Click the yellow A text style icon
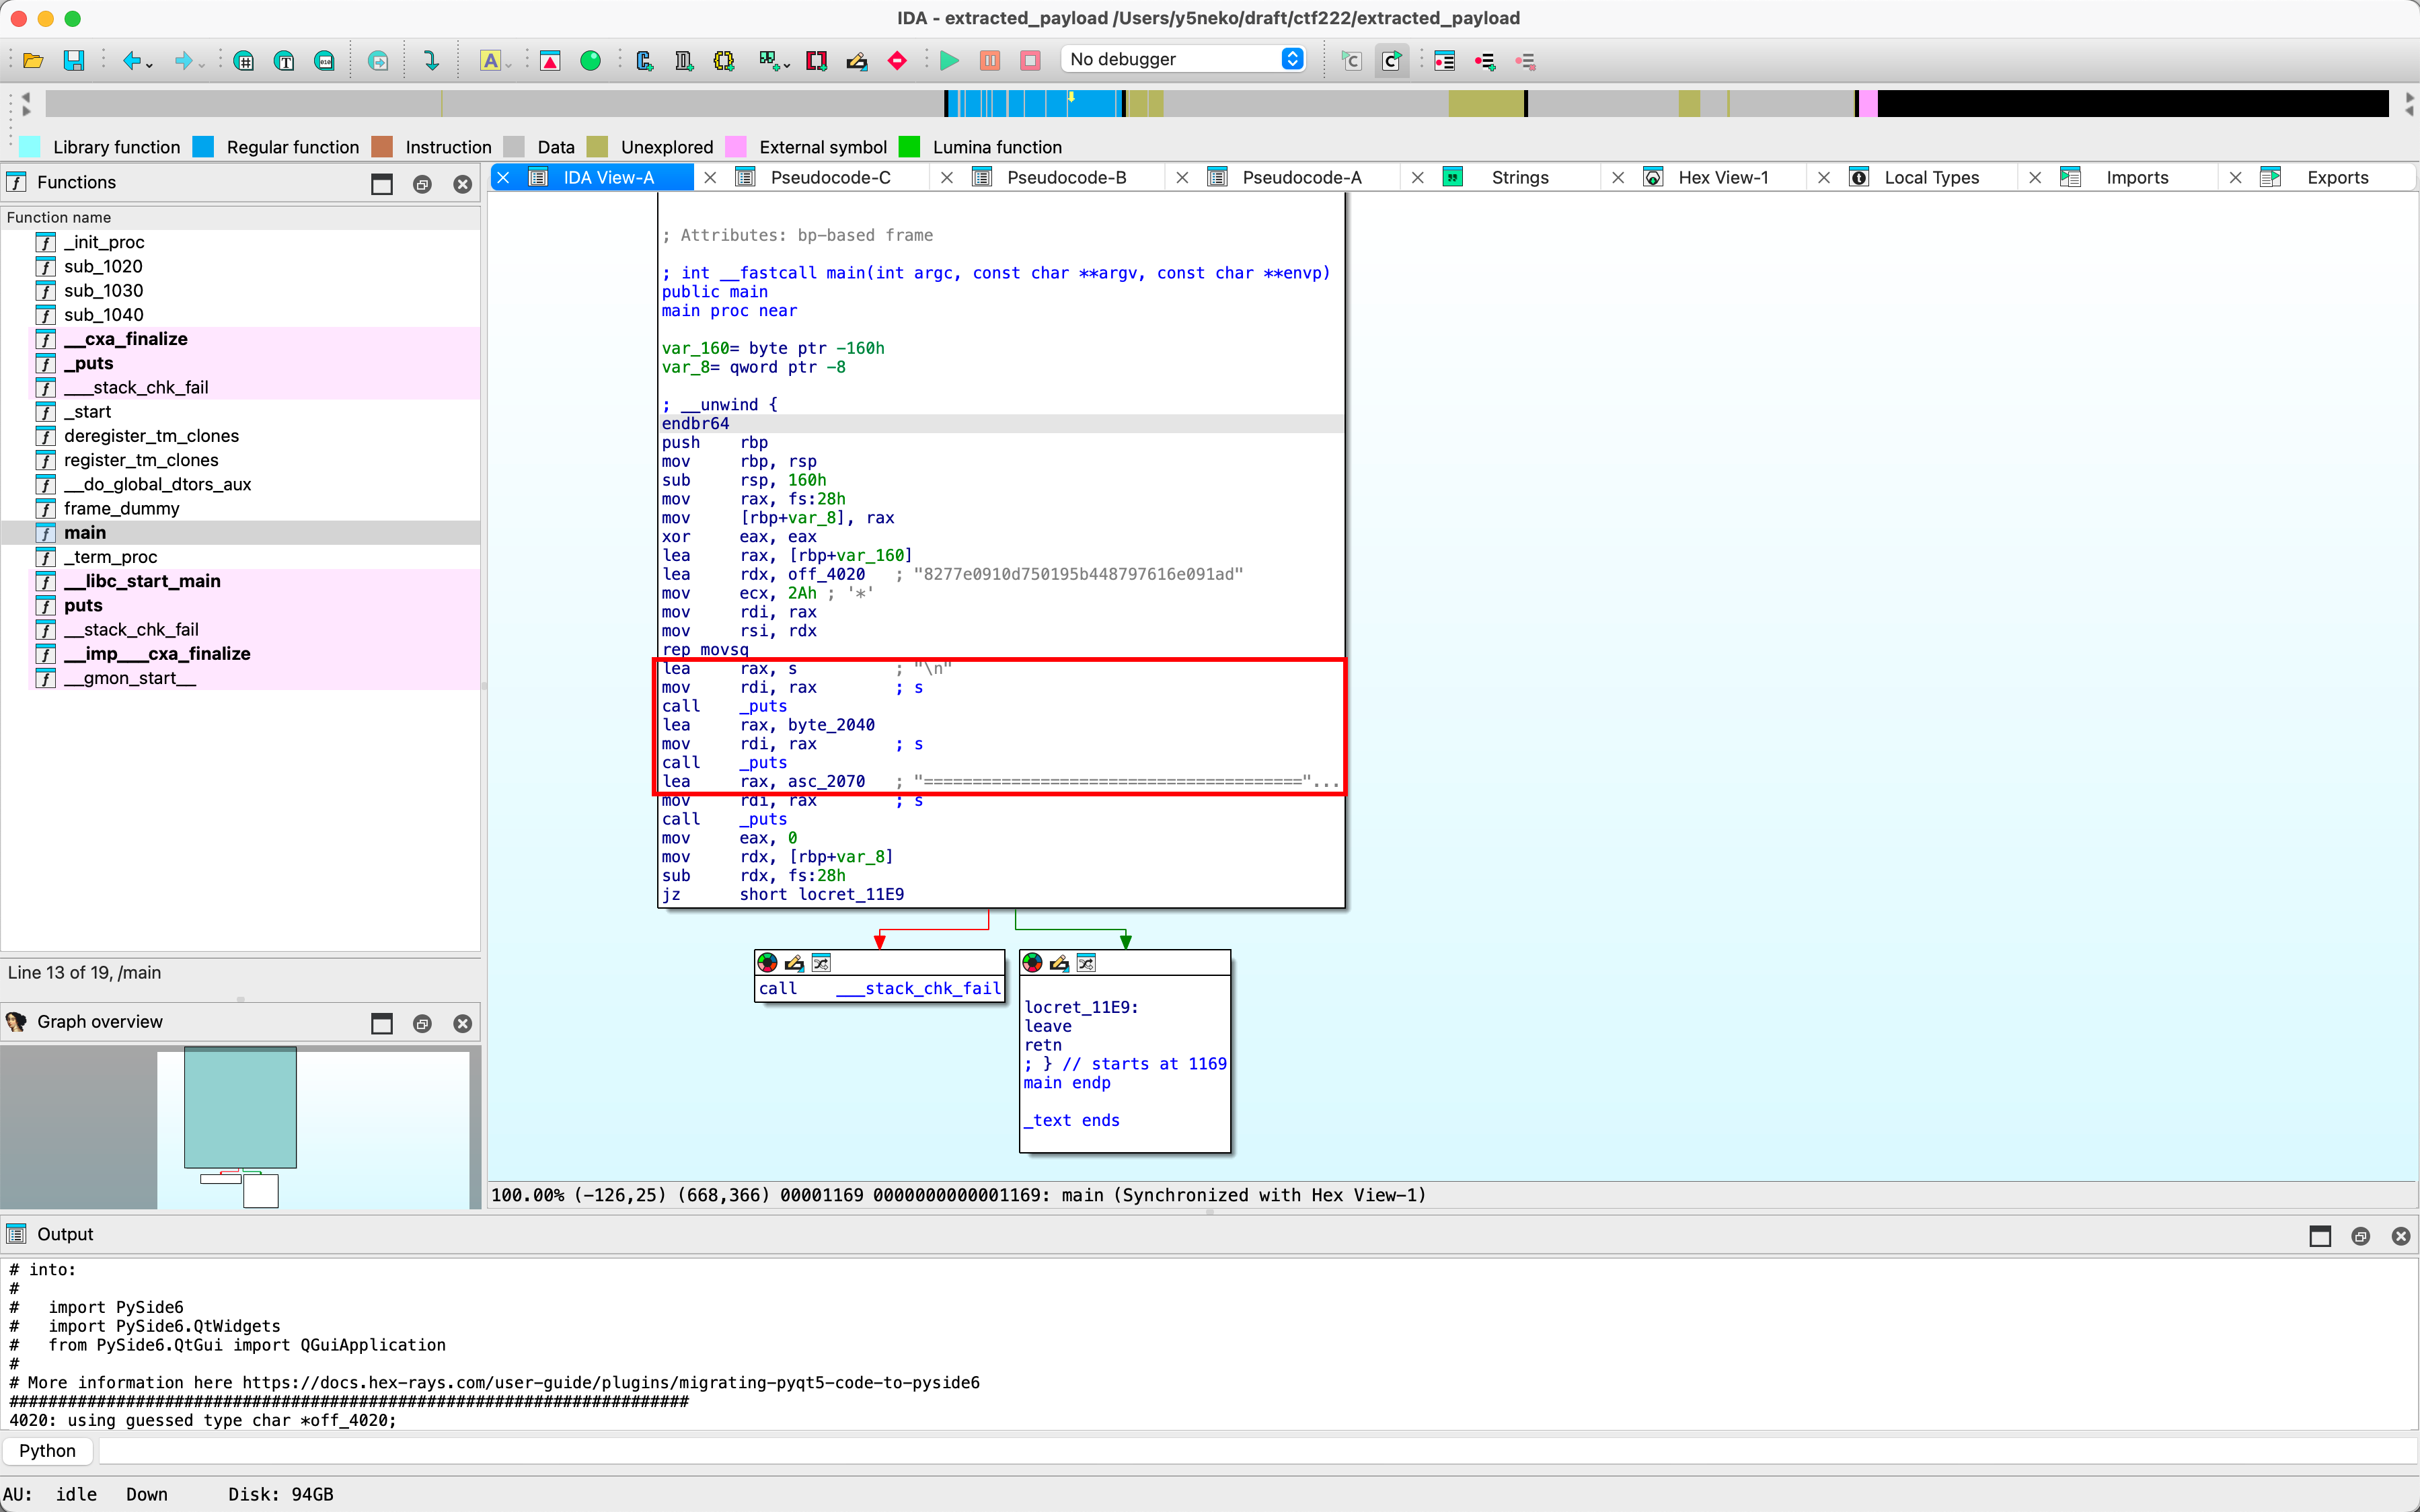The image size is (2420, 1512). click(490, 61)
